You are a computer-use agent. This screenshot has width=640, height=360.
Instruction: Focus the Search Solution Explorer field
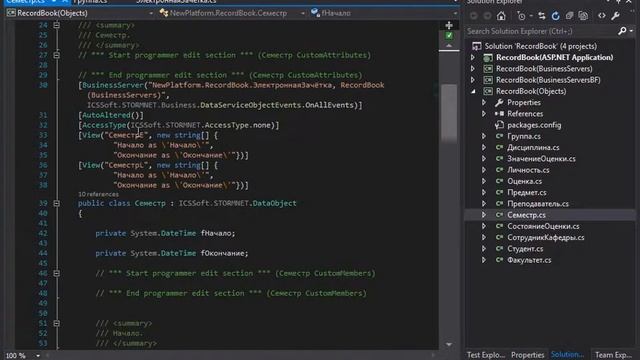click(x=541, y=31)
